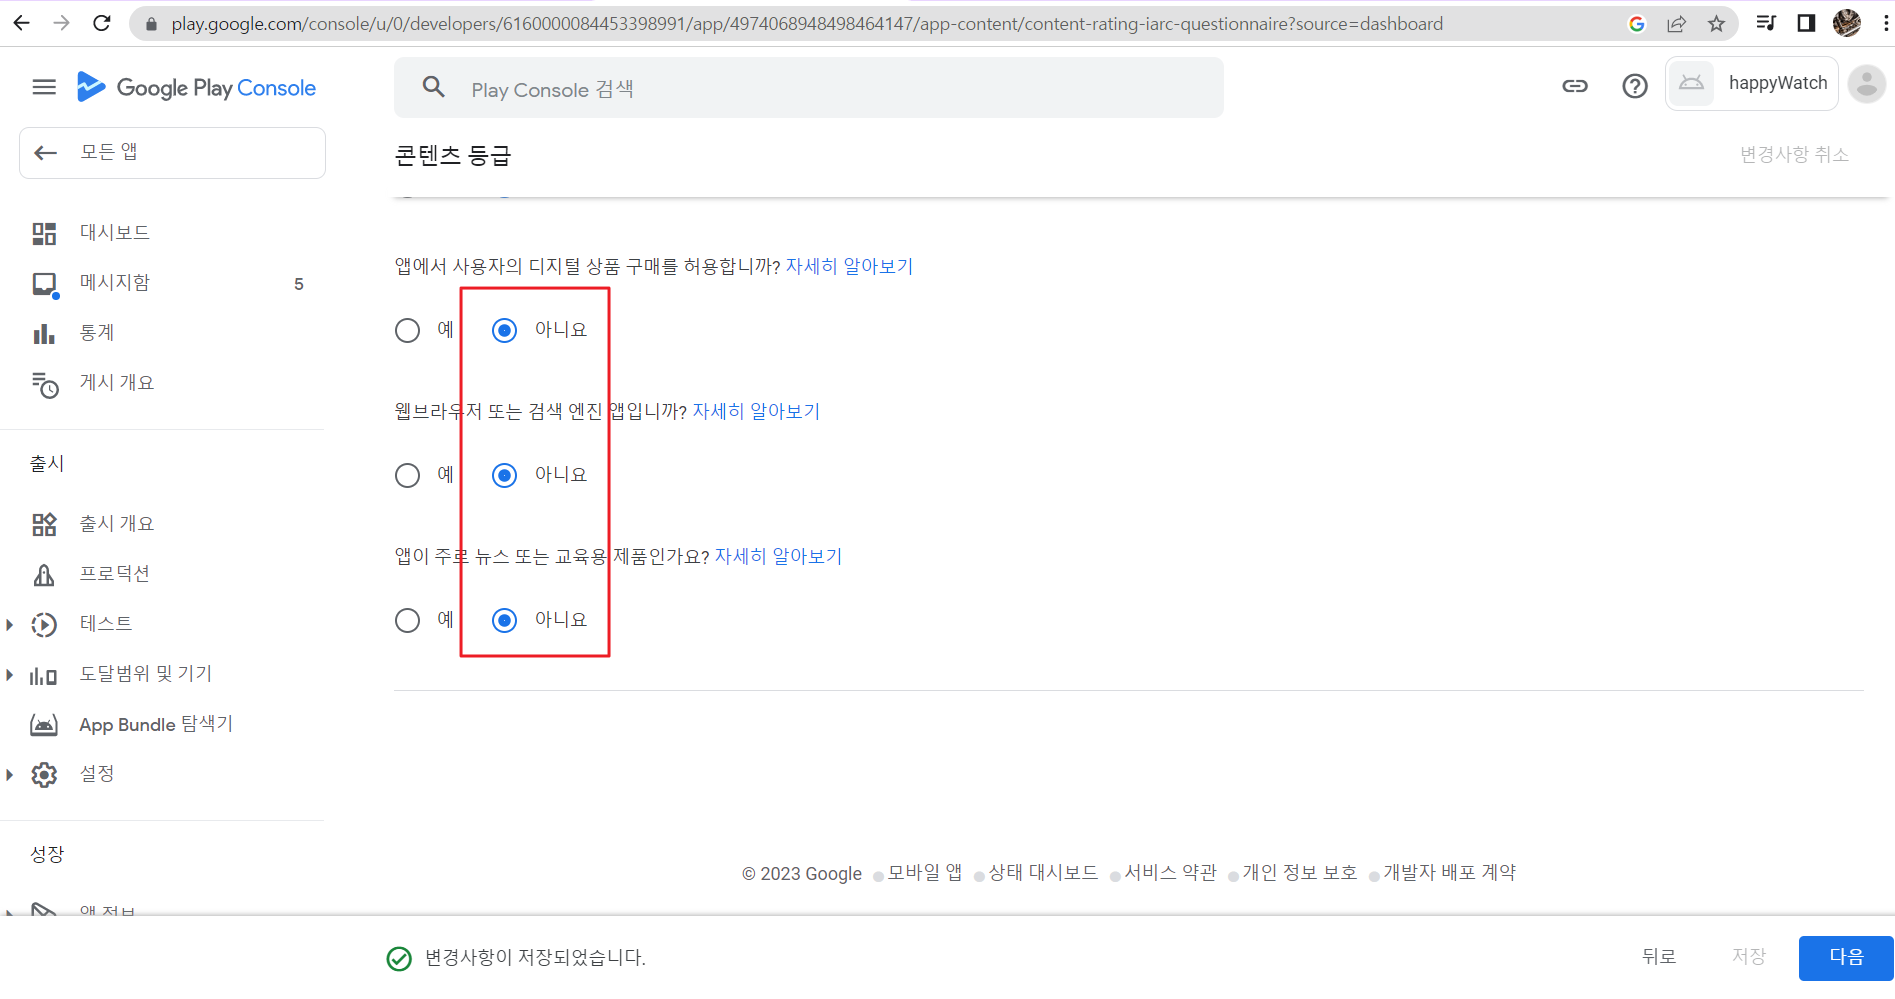Select 예 for news or educational product question
1895x999 pixels.
407,620
